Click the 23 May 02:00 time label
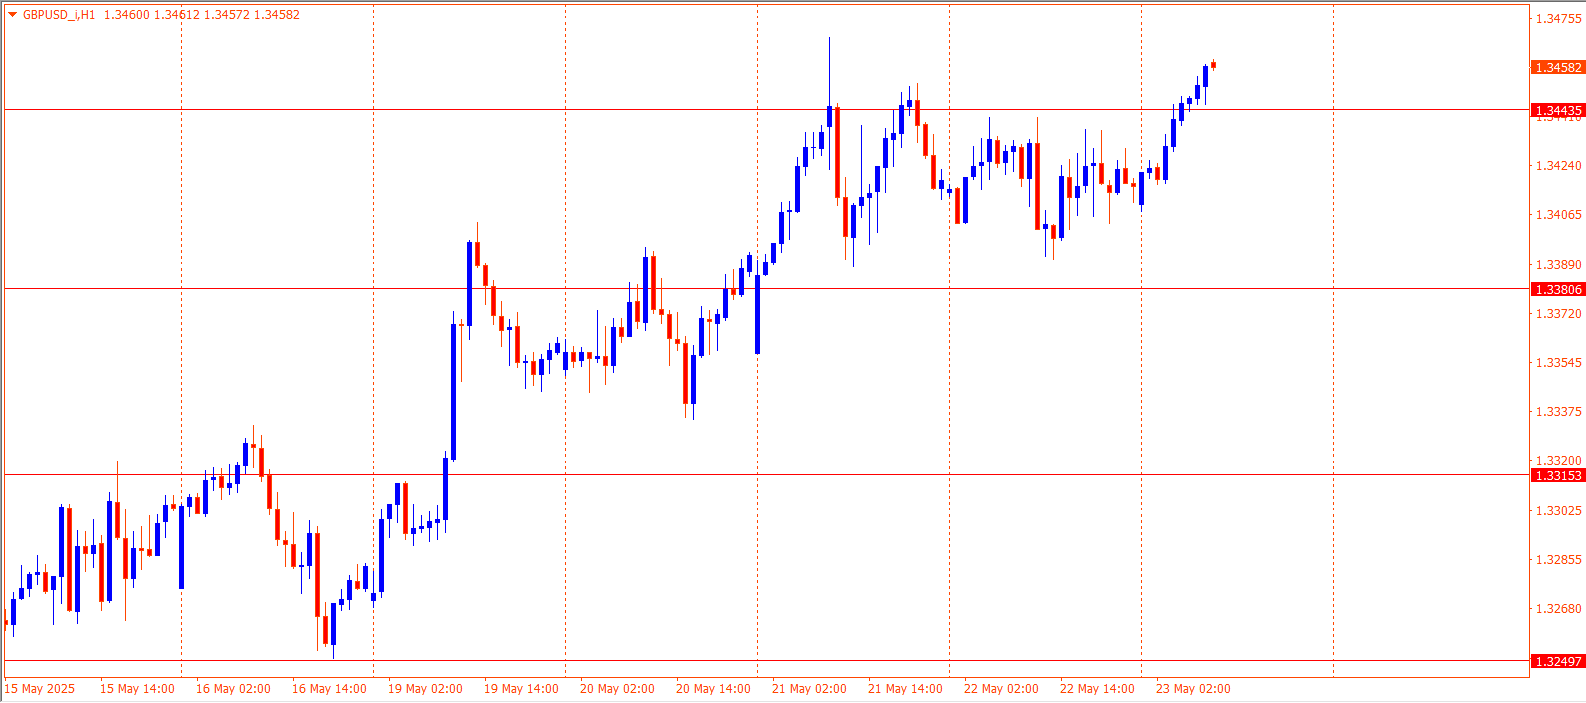 pyautogui.click(x=1193, y=688)
